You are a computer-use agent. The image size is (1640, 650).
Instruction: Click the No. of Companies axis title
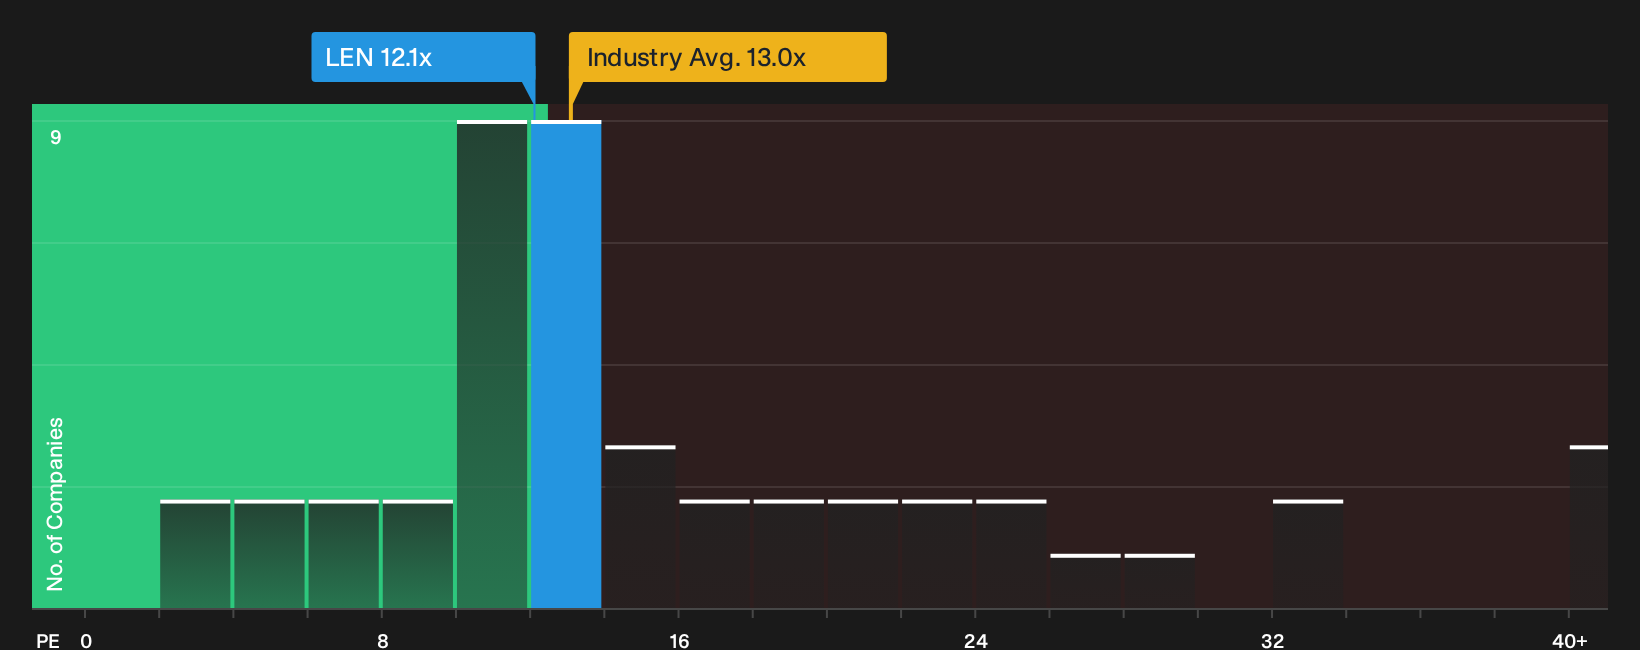tap(55, 504)
